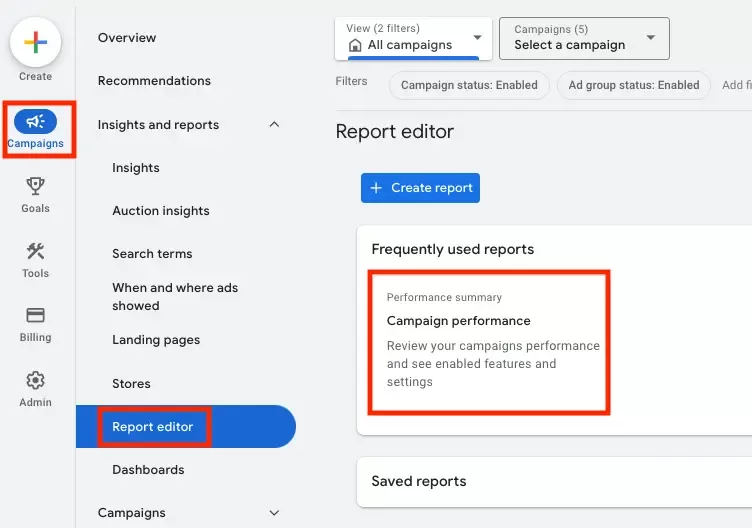This screenshot has height=528, width=752.
Task: Open When and where ads showed
Action: click(x=175, y=296)
